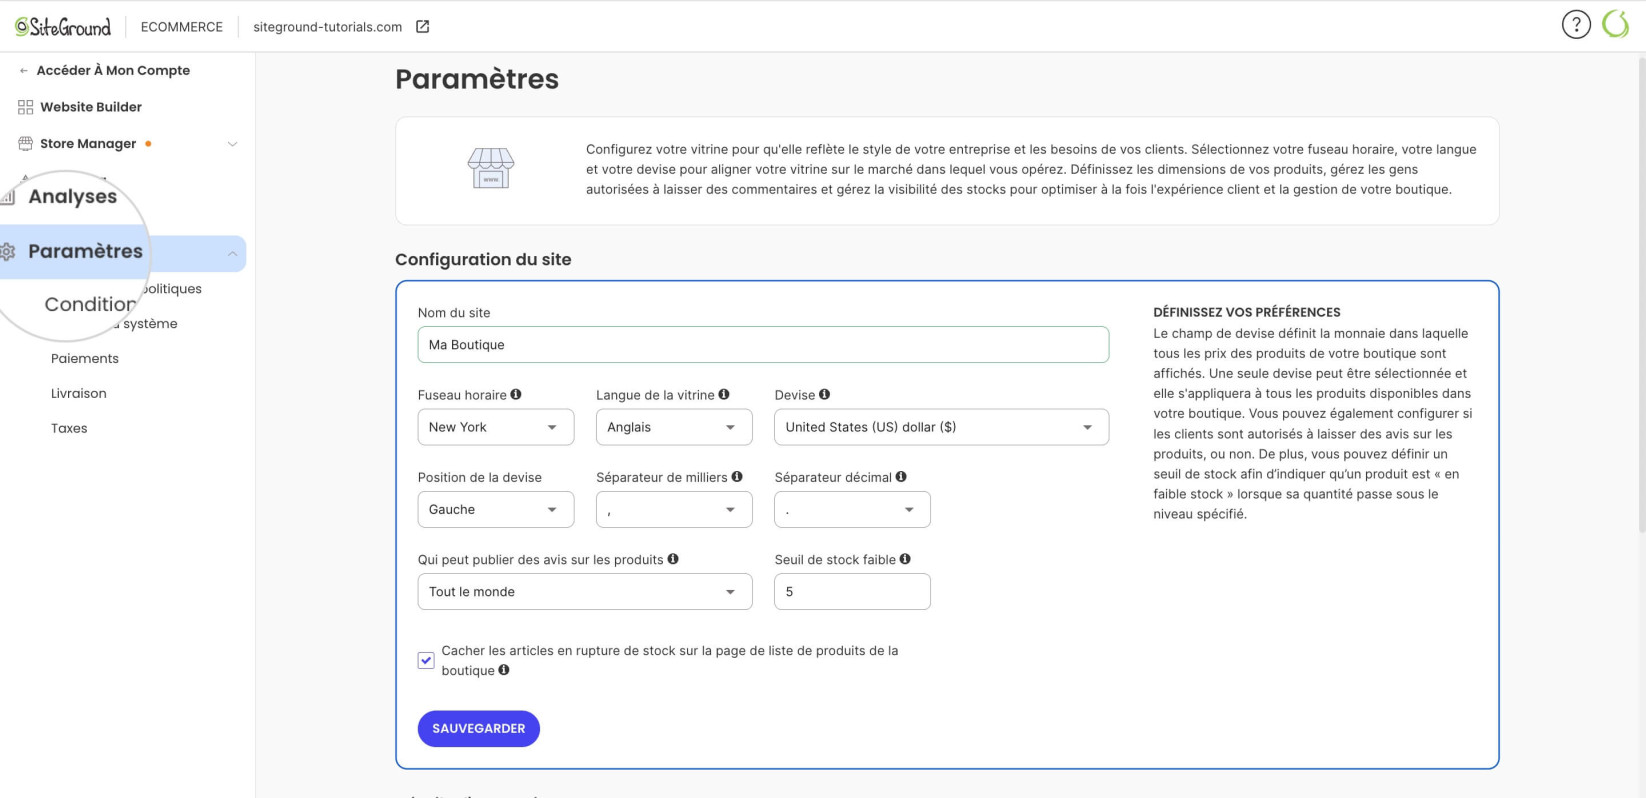This screenshot has height=798, width=1646.
Task: Click the storefront illustration in the intro banner
Action: 491,168
